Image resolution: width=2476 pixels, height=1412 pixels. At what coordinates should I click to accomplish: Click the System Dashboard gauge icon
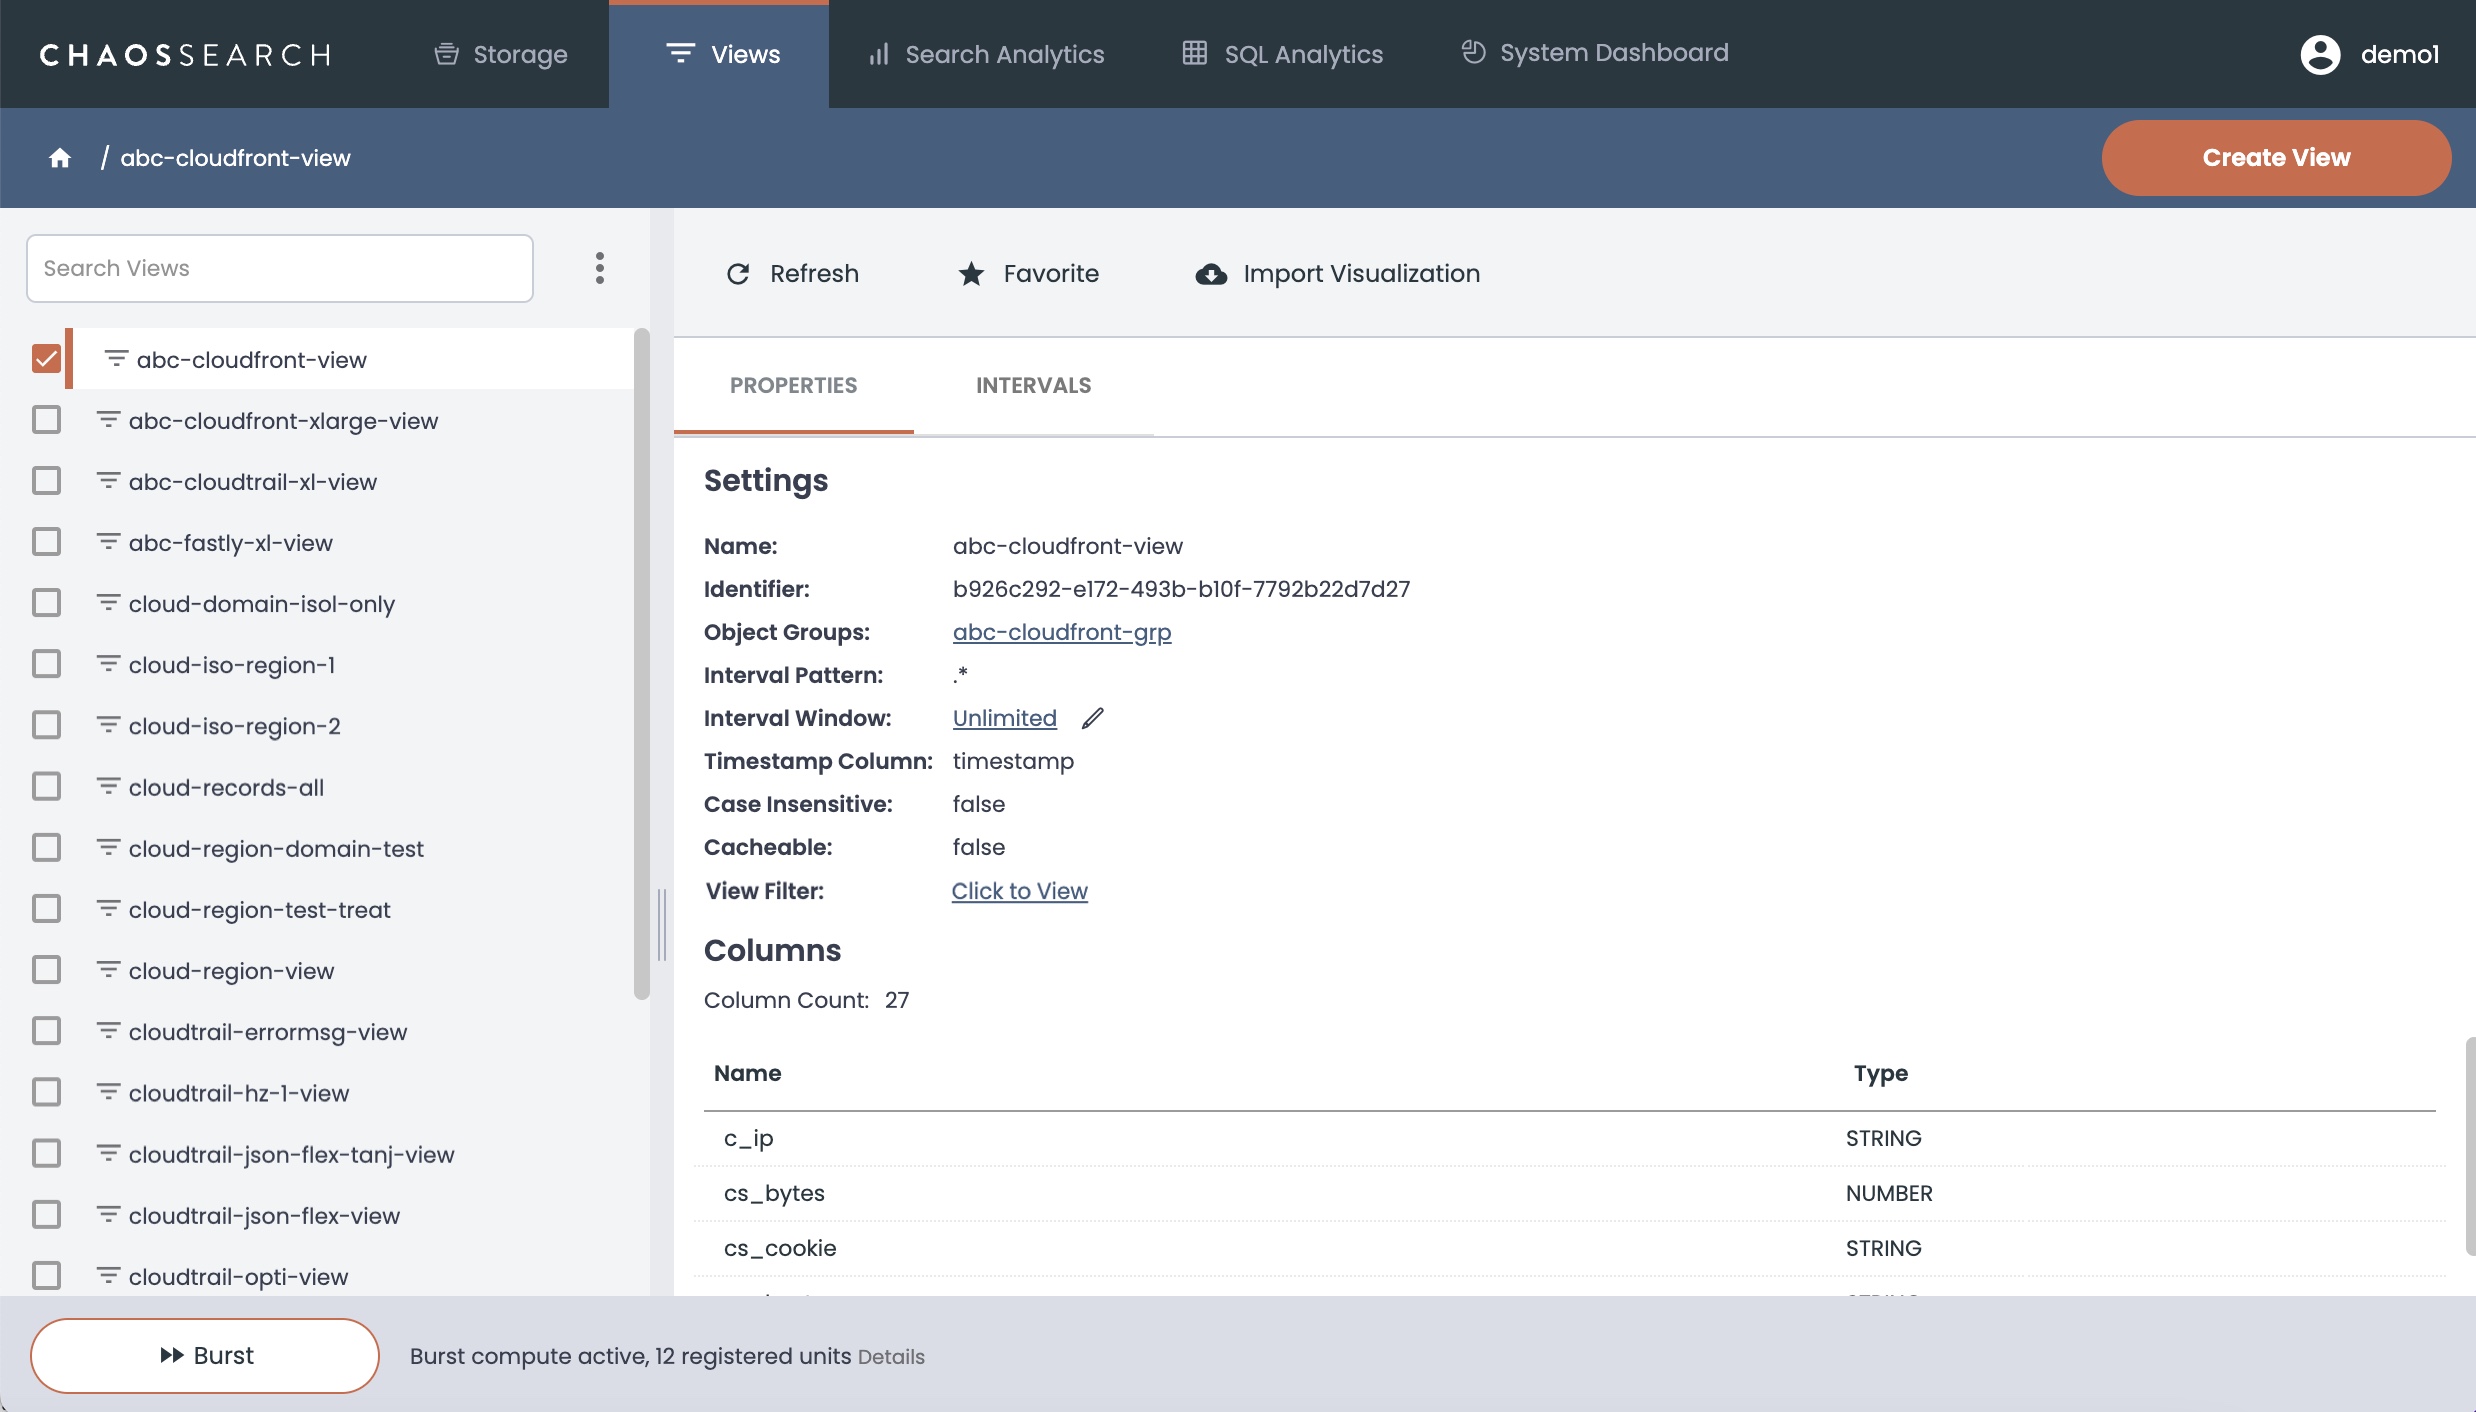pyautogui.click(x=1473, y=52)
